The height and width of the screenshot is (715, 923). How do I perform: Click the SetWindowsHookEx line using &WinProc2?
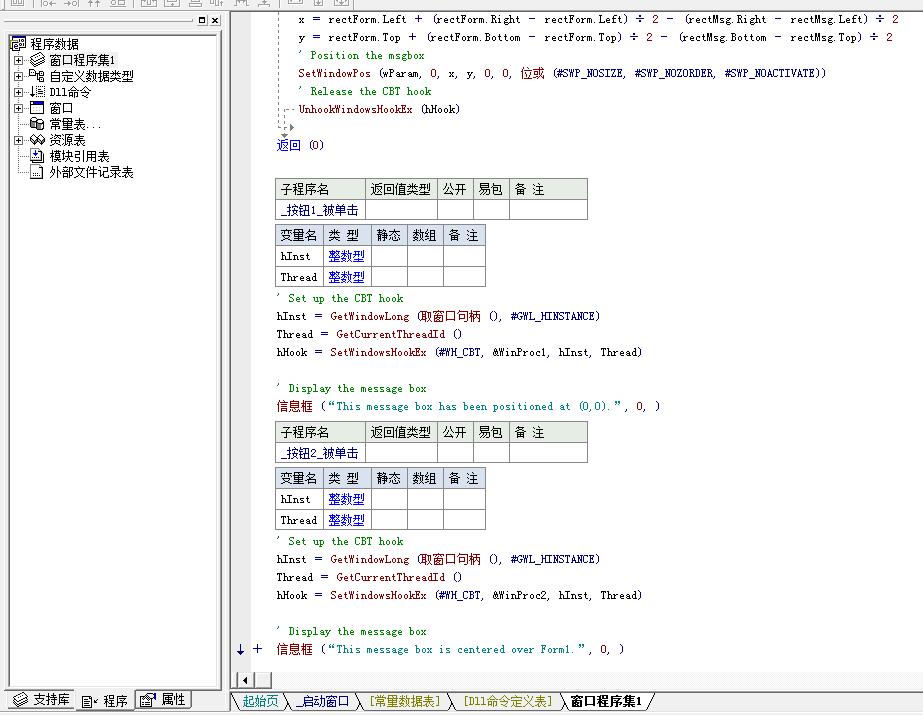pos(459,595)
